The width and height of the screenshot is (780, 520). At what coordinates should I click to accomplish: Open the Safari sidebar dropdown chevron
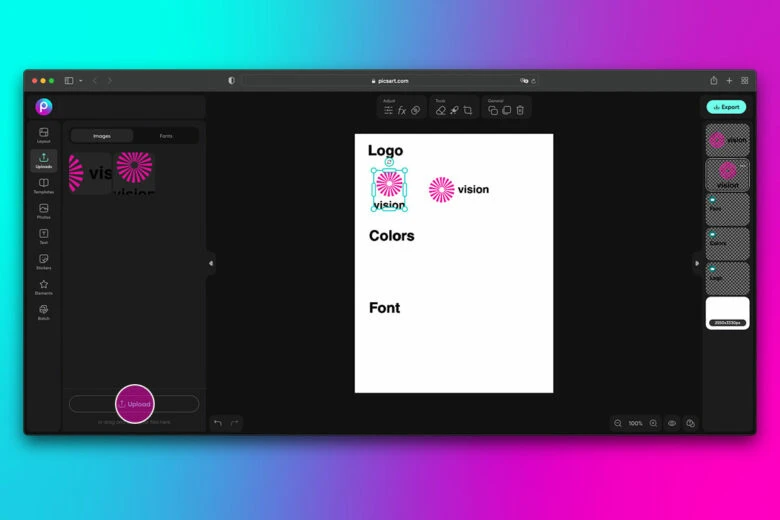[x=81, y=80]
